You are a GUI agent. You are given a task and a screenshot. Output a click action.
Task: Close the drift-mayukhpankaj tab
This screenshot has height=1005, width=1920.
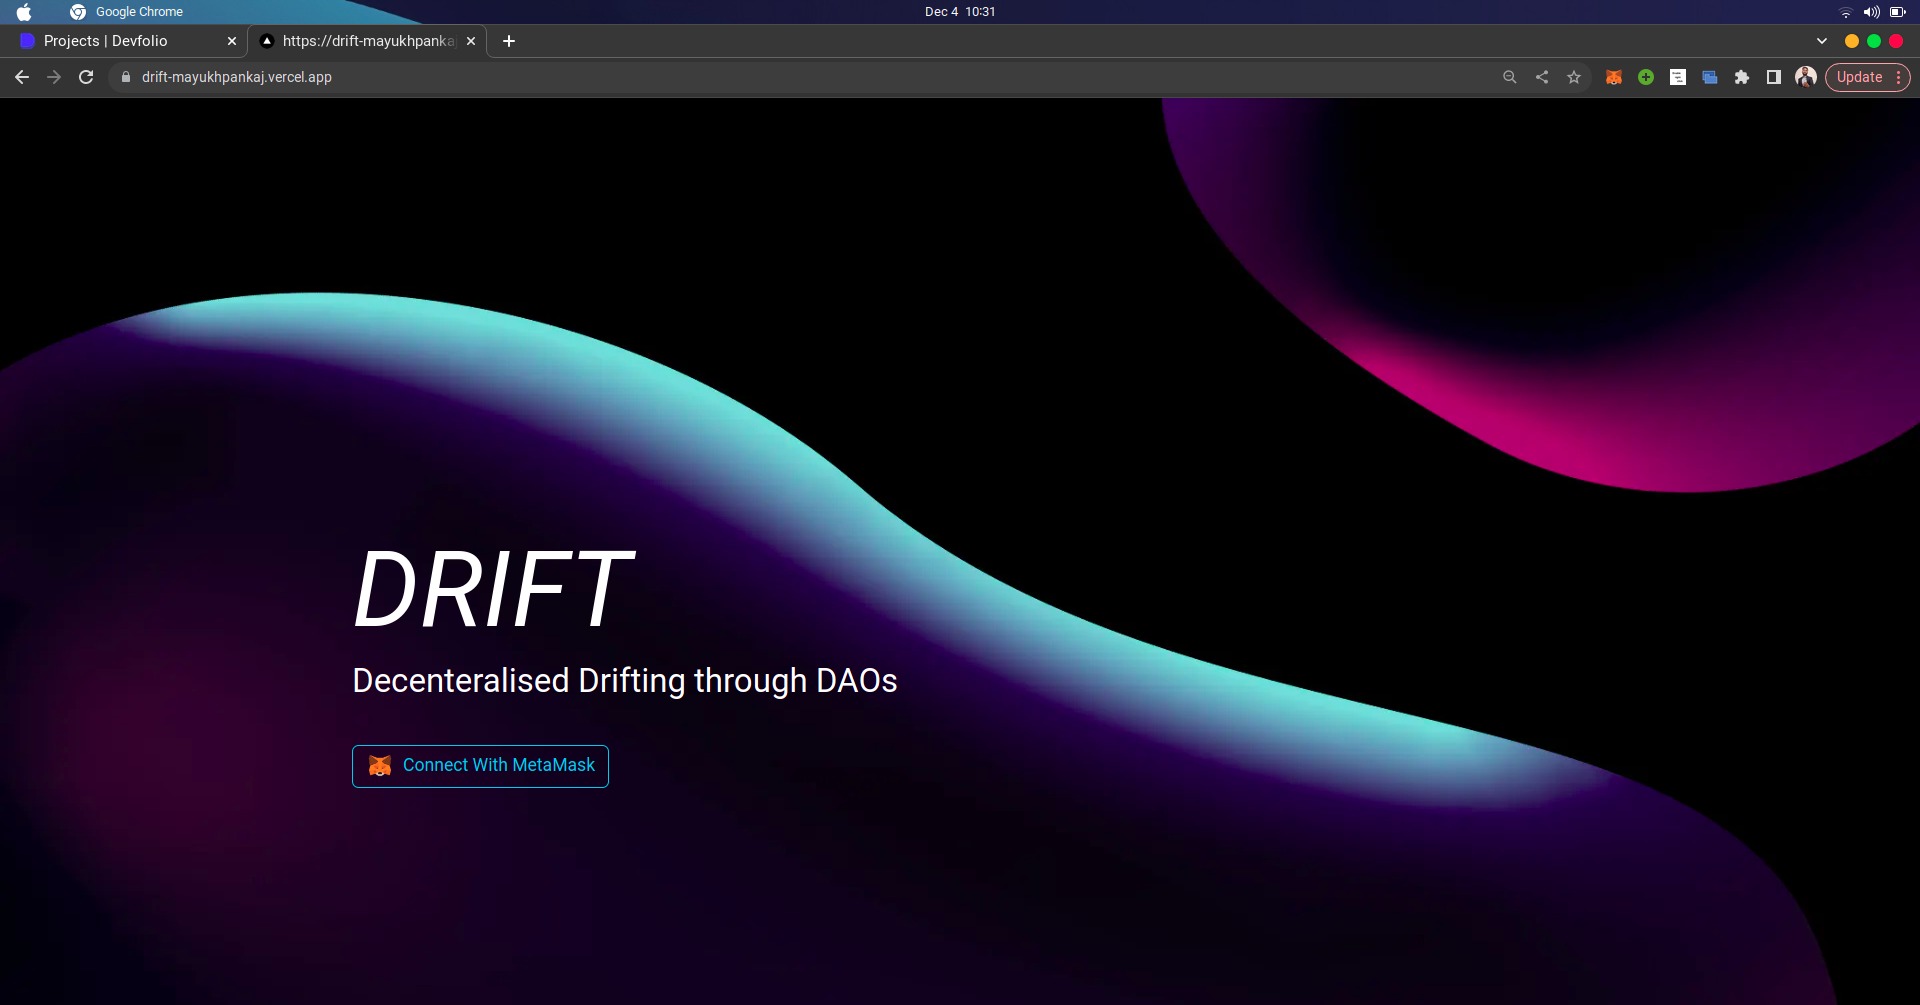click(471, 41)
